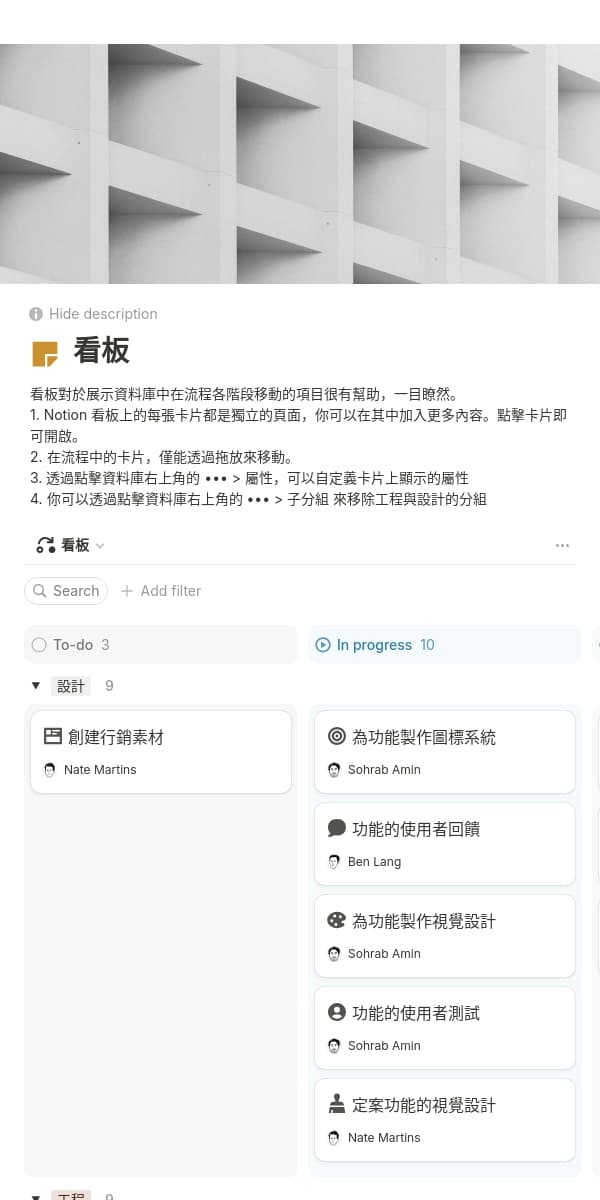This screenshot has height=1200, width=600.
Task: Click the card icon on 創建行銷素材
Action: click(x=51, y=736)
